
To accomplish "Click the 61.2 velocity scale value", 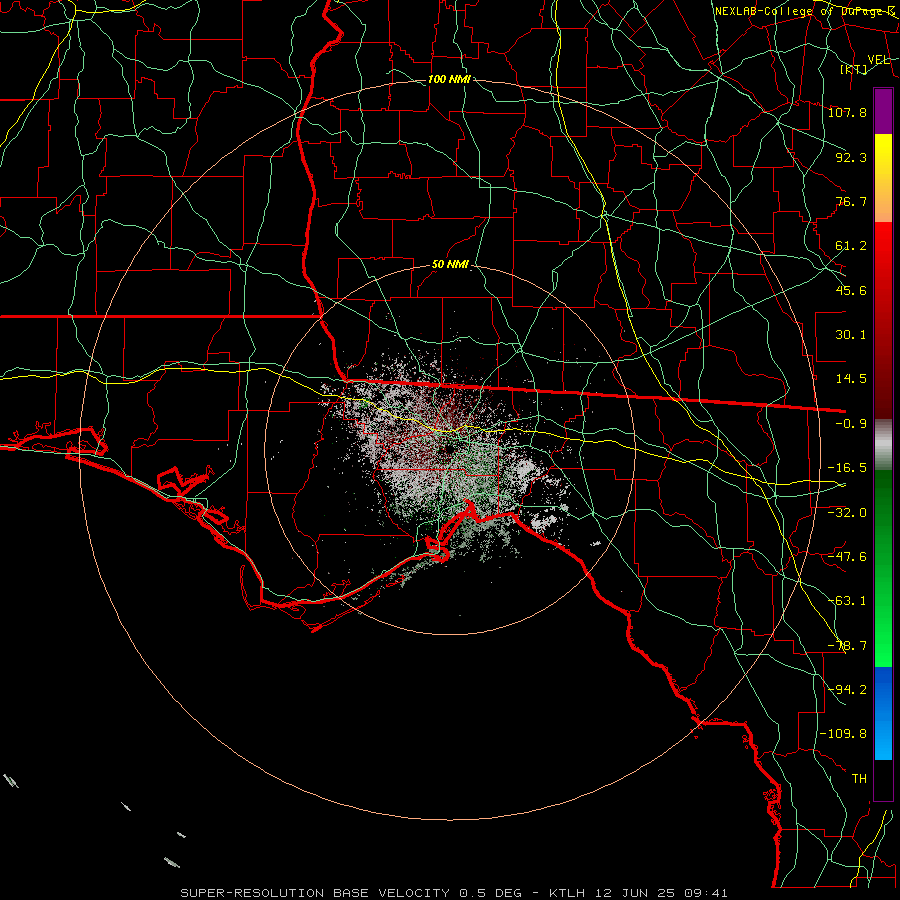I will coord(851,246).
